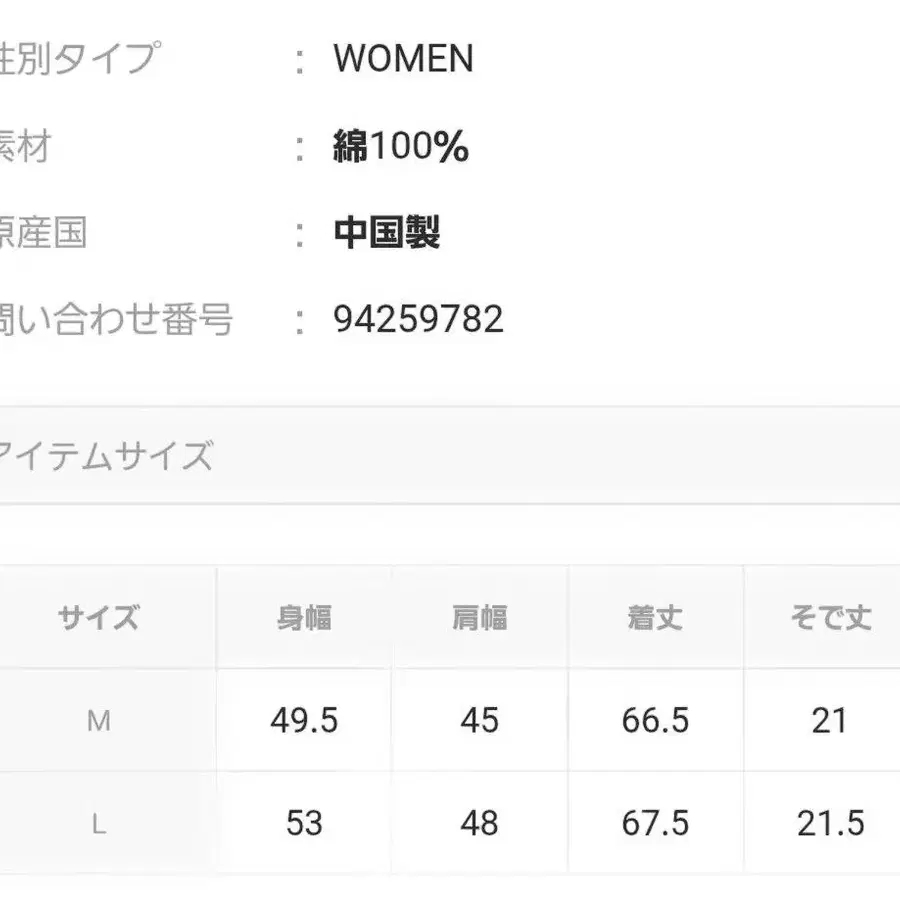900x900 pixels.
Task: Click the 21.5 sleeve length cell
Action: [830, 824]
